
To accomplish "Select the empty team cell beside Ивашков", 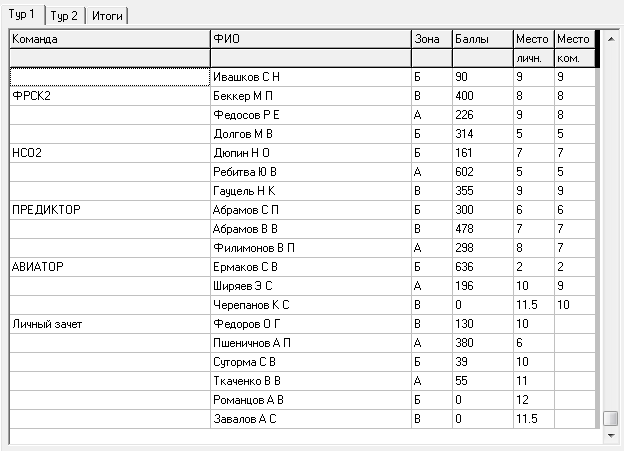I will click(110, 77).
